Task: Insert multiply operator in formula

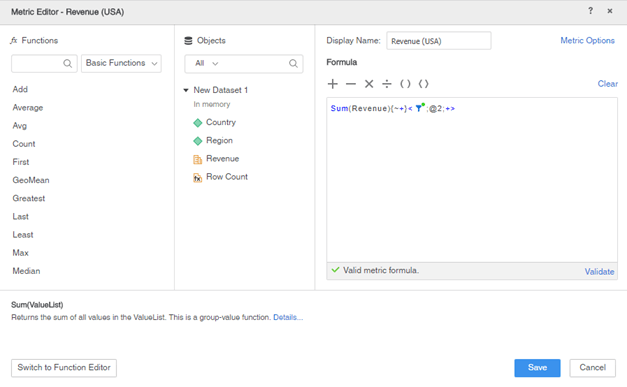Action: click(369, 84)
